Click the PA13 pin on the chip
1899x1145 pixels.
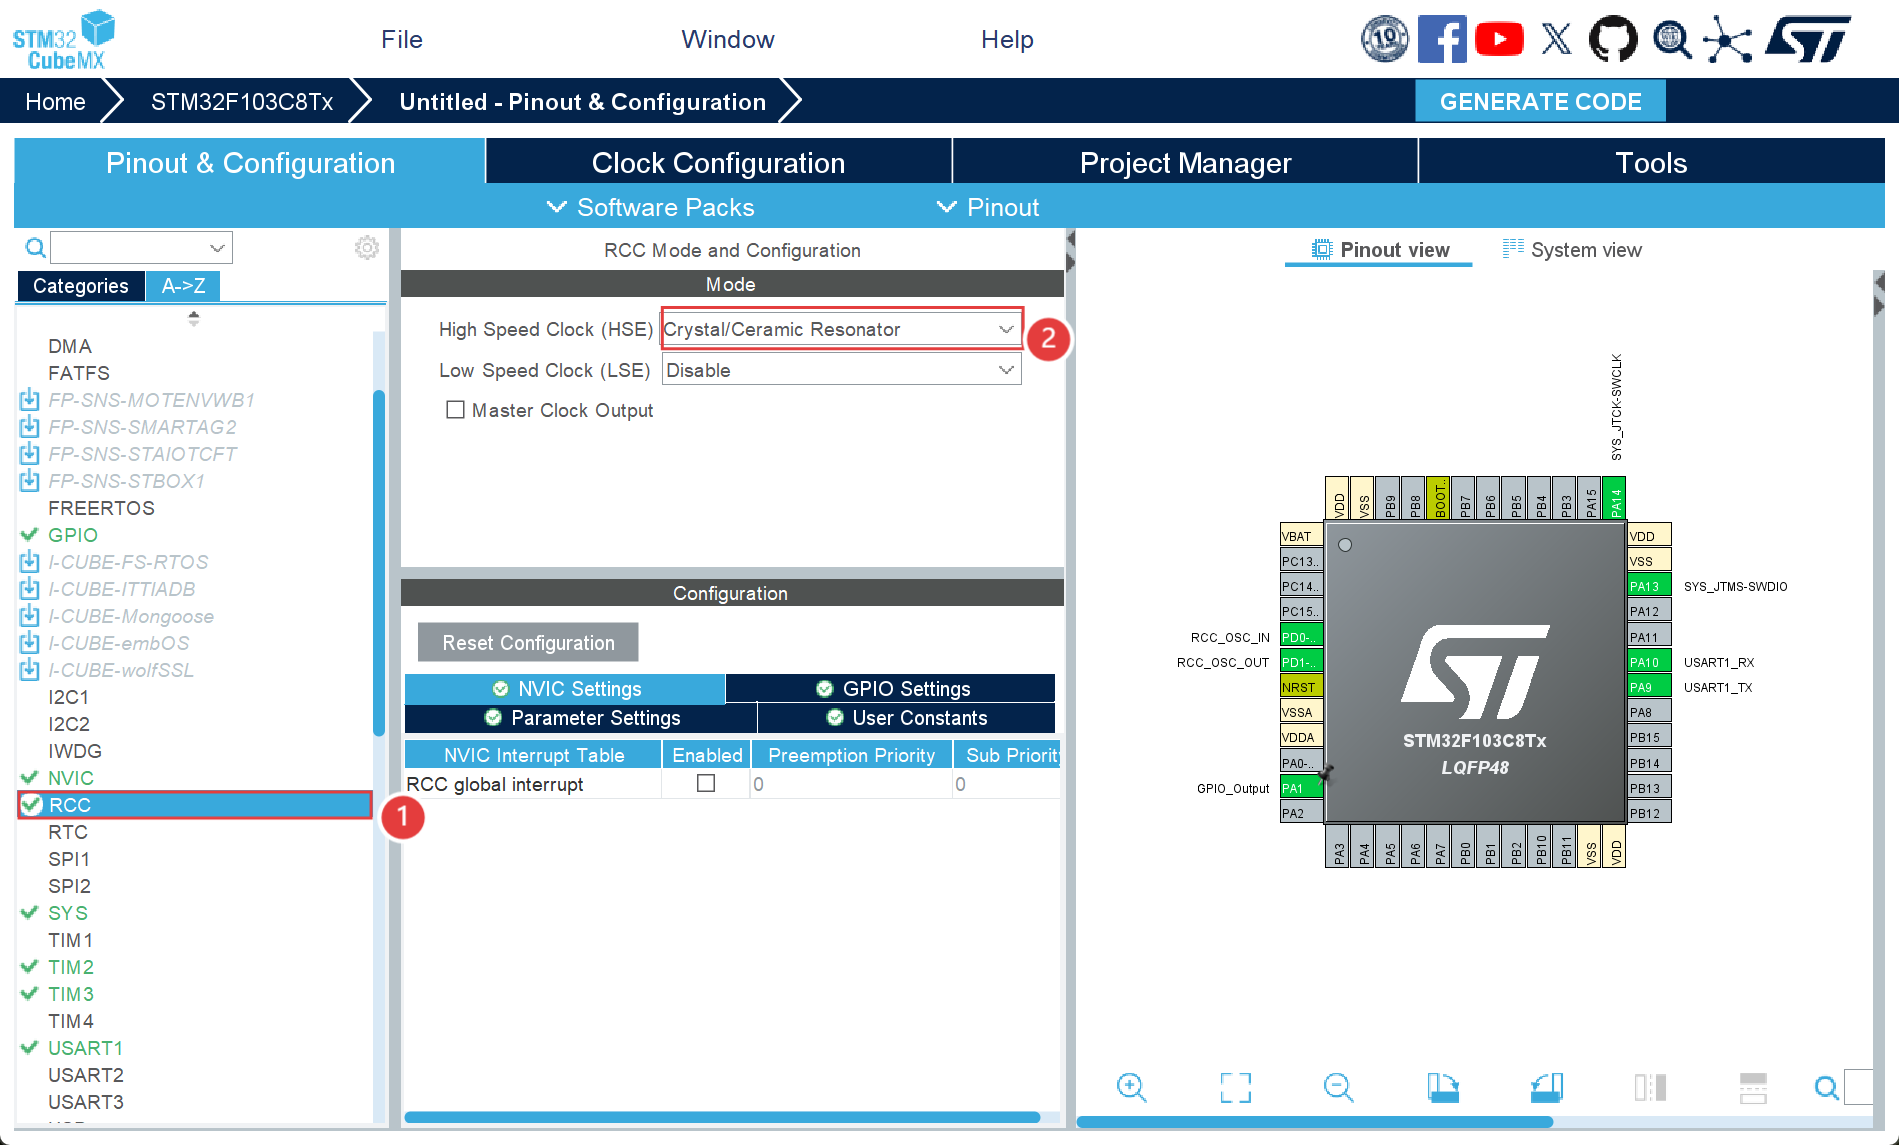point(1649,586)
